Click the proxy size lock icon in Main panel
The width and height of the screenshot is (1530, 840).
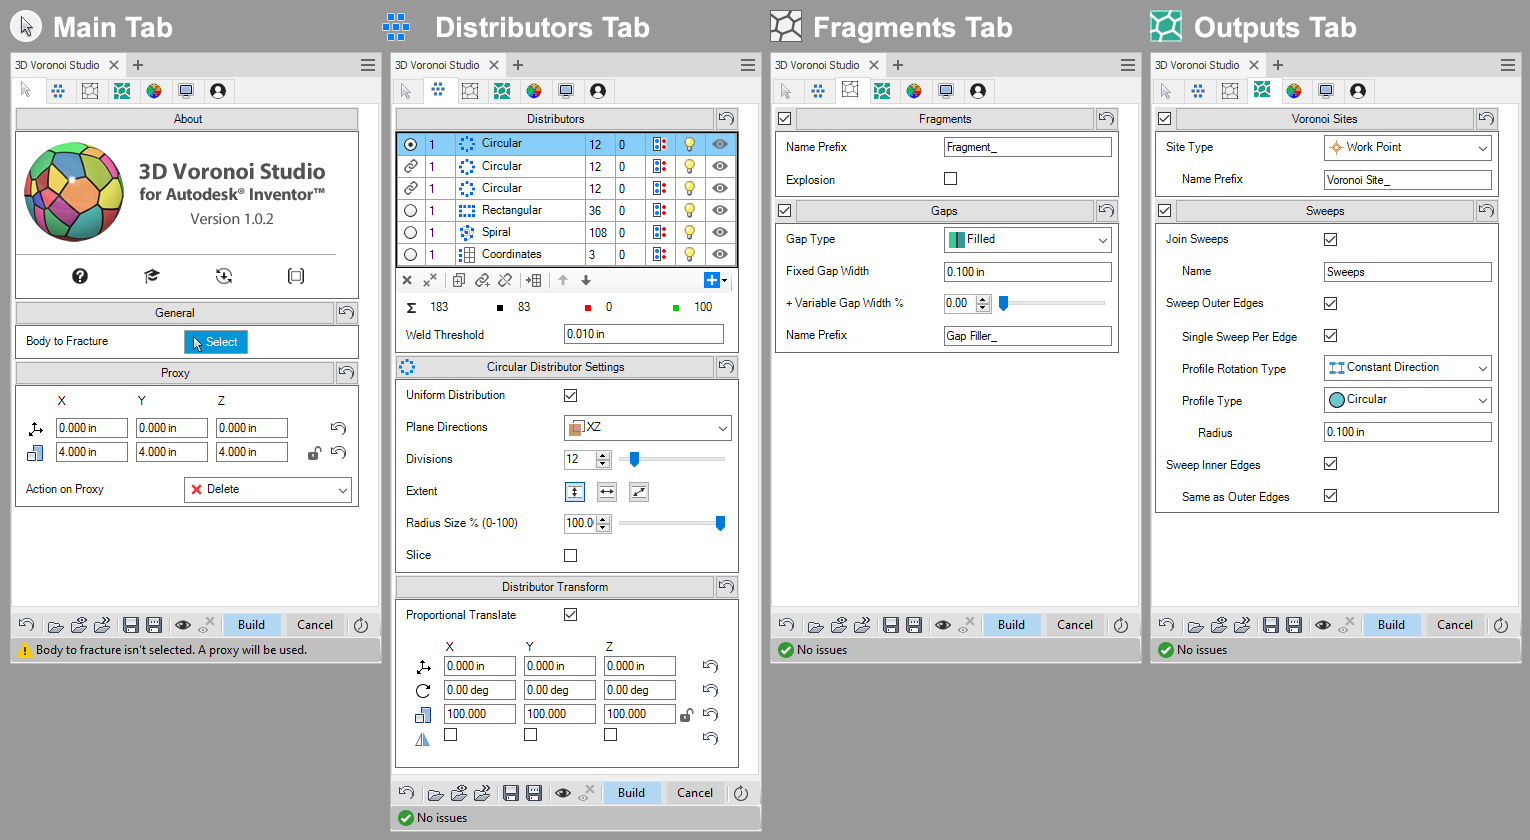(314, 453)
